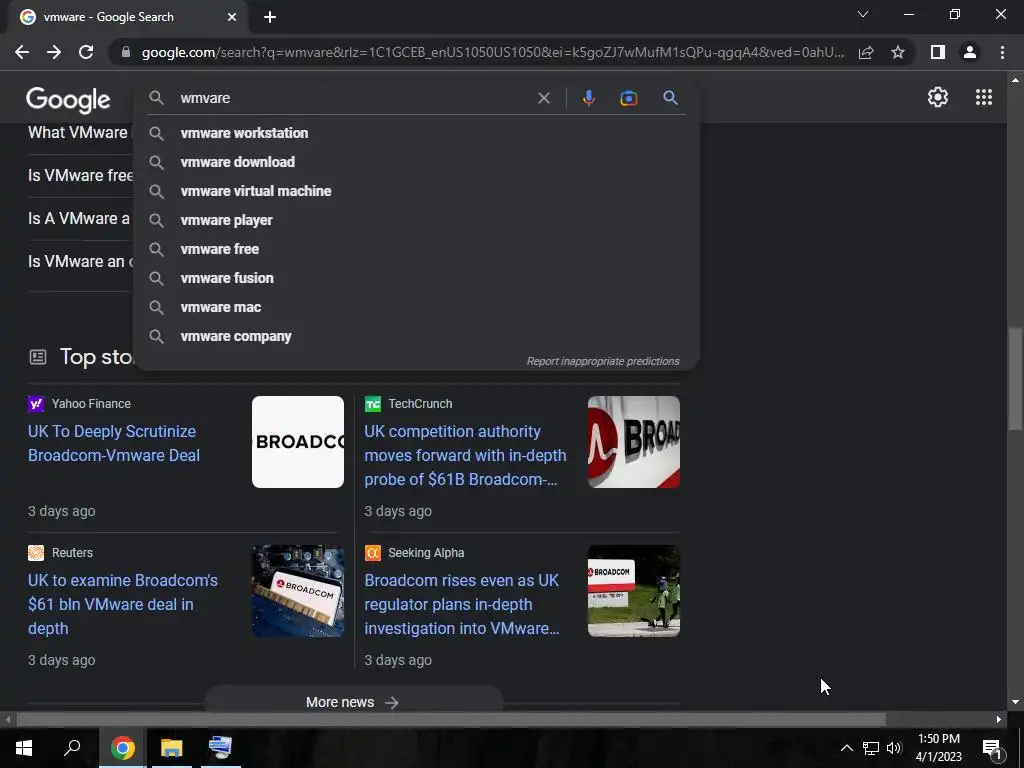Open Chrome's three-dot menu
Image resolution: width=1024 pixels, height=768 pixels.
pos(1002,52)
